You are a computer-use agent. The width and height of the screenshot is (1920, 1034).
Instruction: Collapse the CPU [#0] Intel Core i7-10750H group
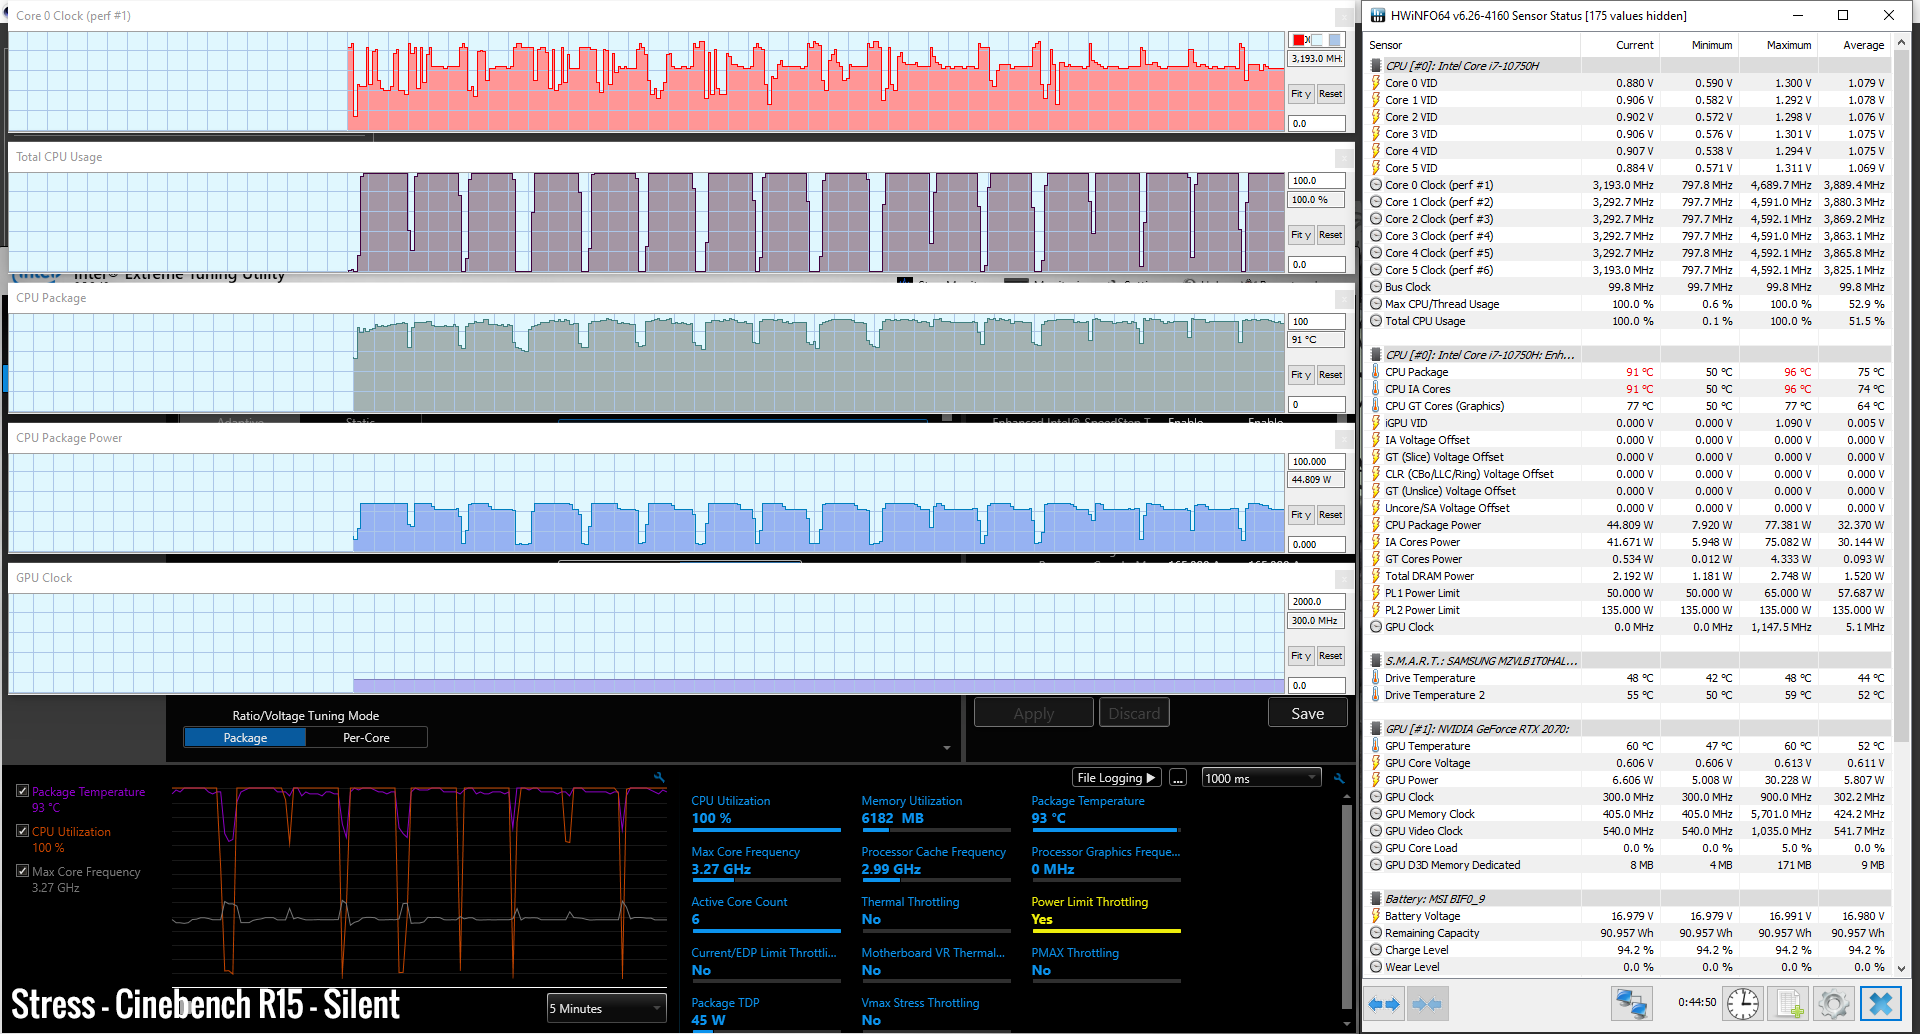[1376, 66]
